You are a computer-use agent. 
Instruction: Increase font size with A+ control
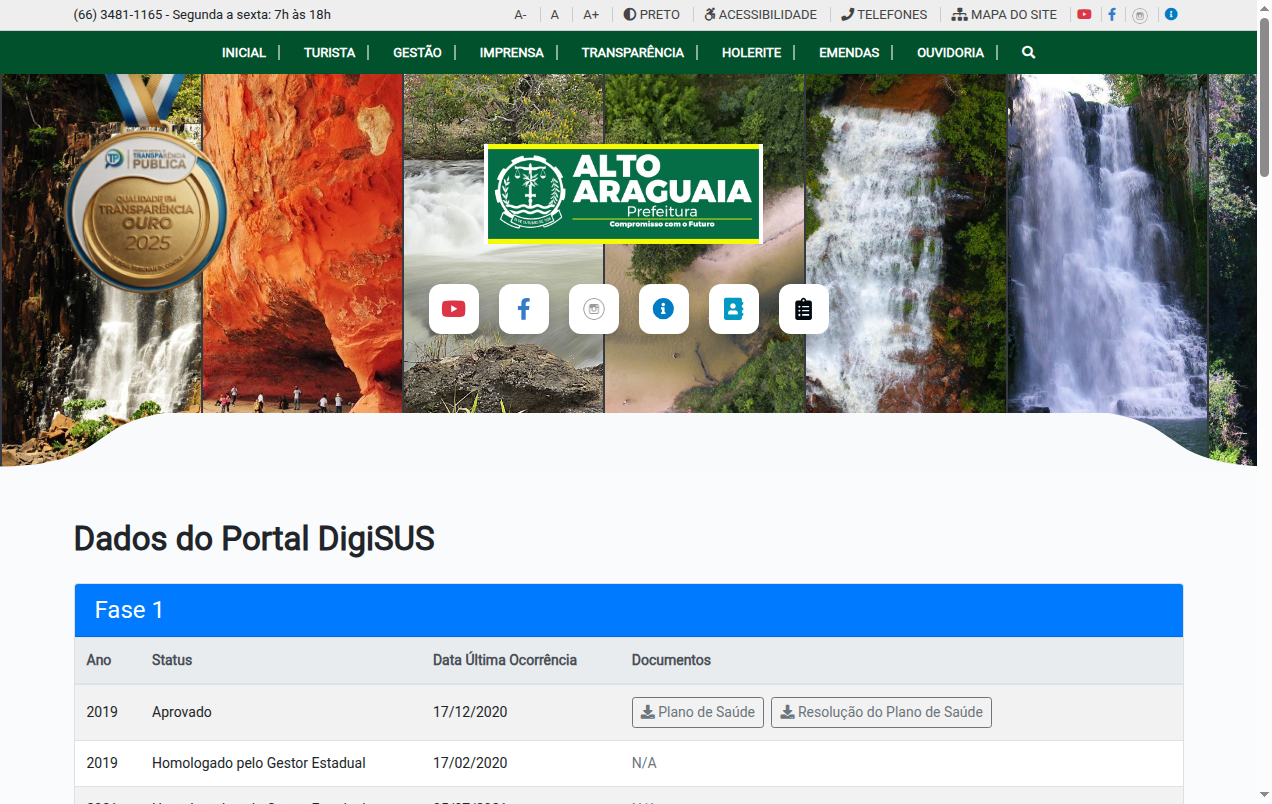[592, 15]
